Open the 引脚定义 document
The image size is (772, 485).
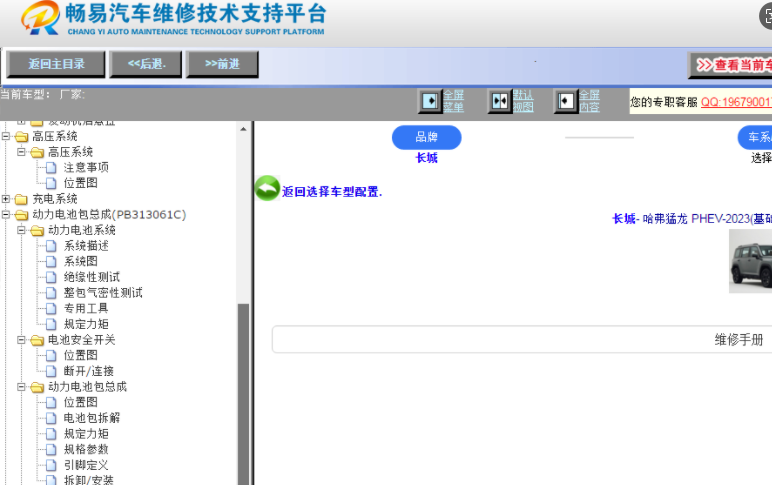click(86, 465)
